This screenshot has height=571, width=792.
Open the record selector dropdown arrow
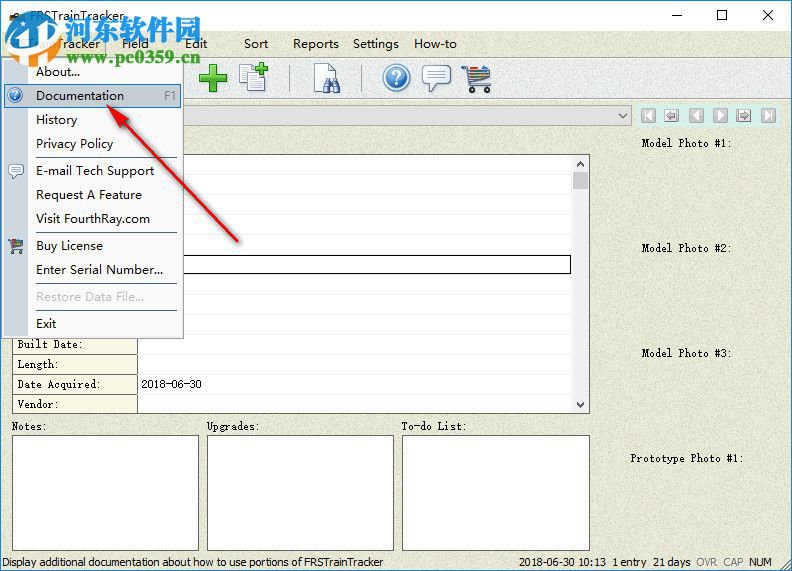[623, 116]
